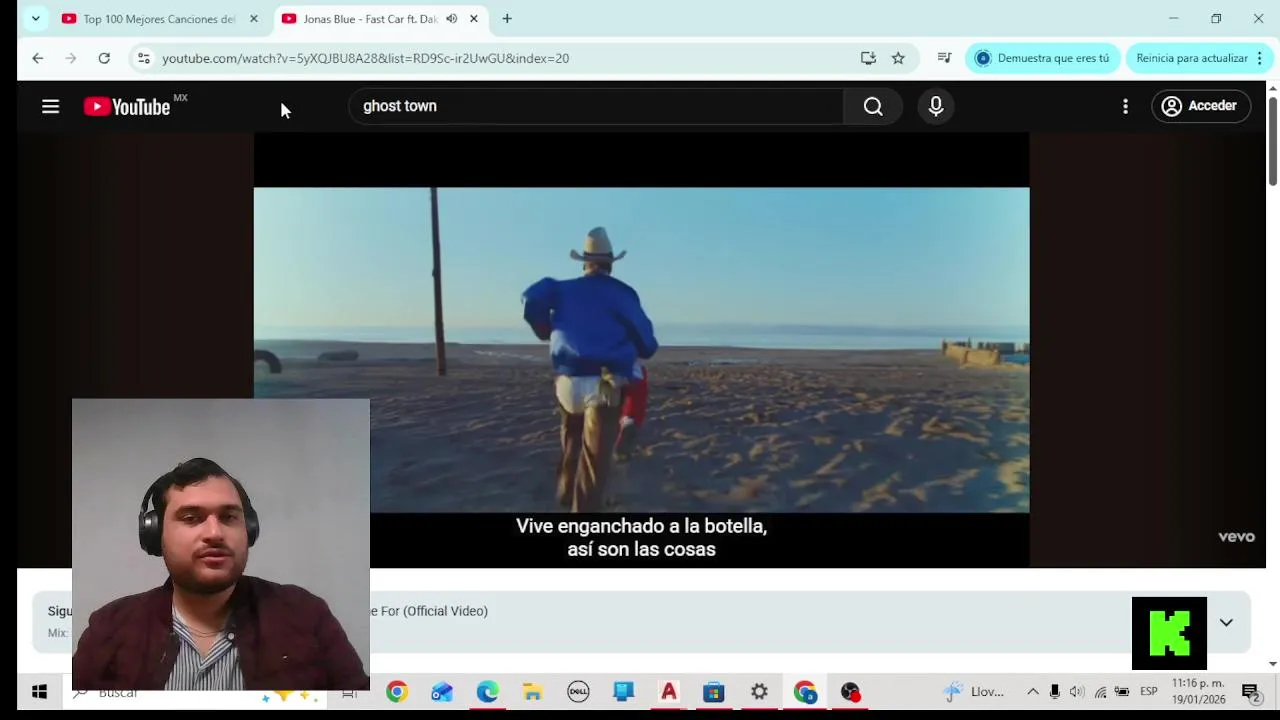This screenshot has height=720, width=1280.
Task: Bookmark this page with the star
Action: [x=898, y=58]
